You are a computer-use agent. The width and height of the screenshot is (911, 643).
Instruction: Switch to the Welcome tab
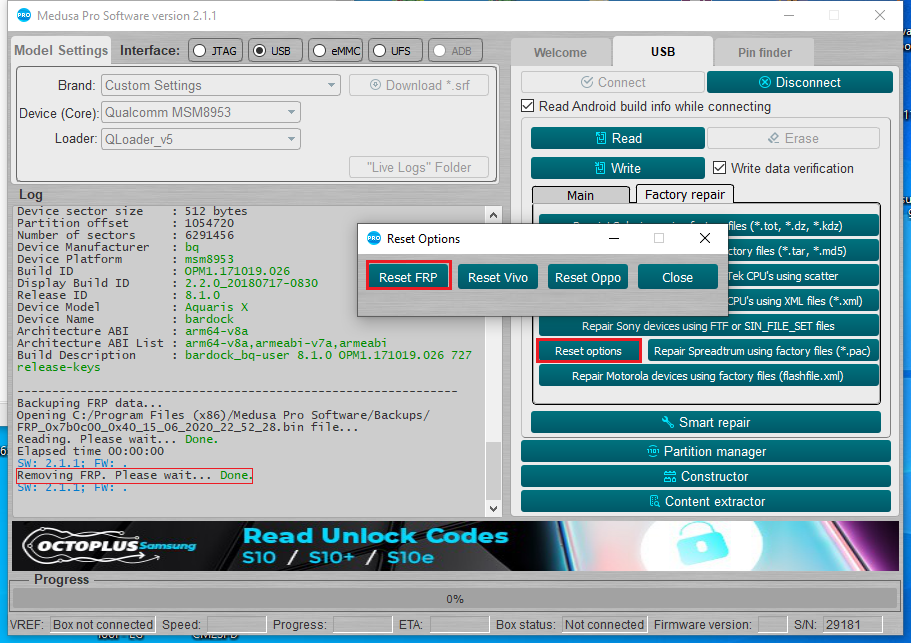[561, 53]
